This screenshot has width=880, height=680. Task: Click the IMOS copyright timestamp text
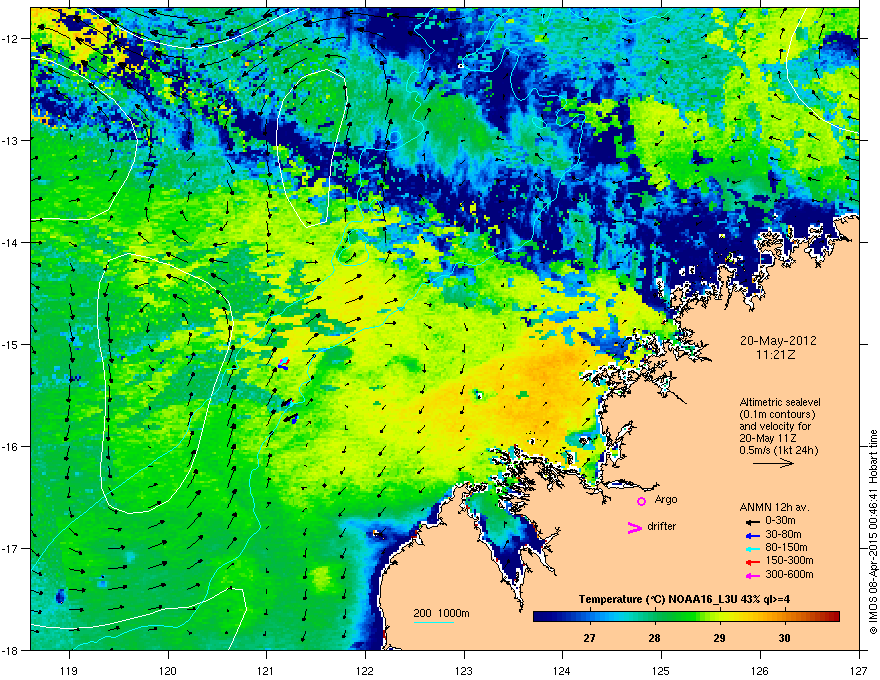pyautogui.click(x=873, y=533)
